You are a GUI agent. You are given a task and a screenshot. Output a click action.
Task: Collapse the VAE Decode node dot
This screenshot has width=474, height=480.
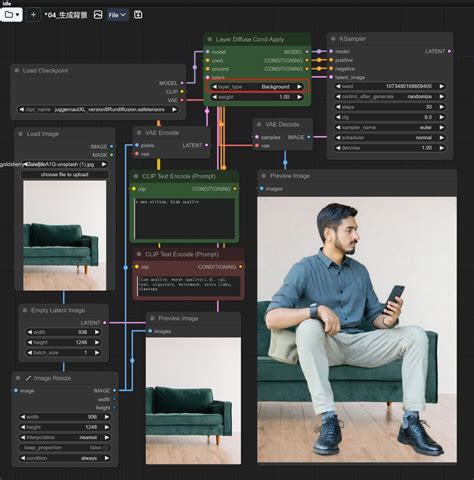pos(259,124)
